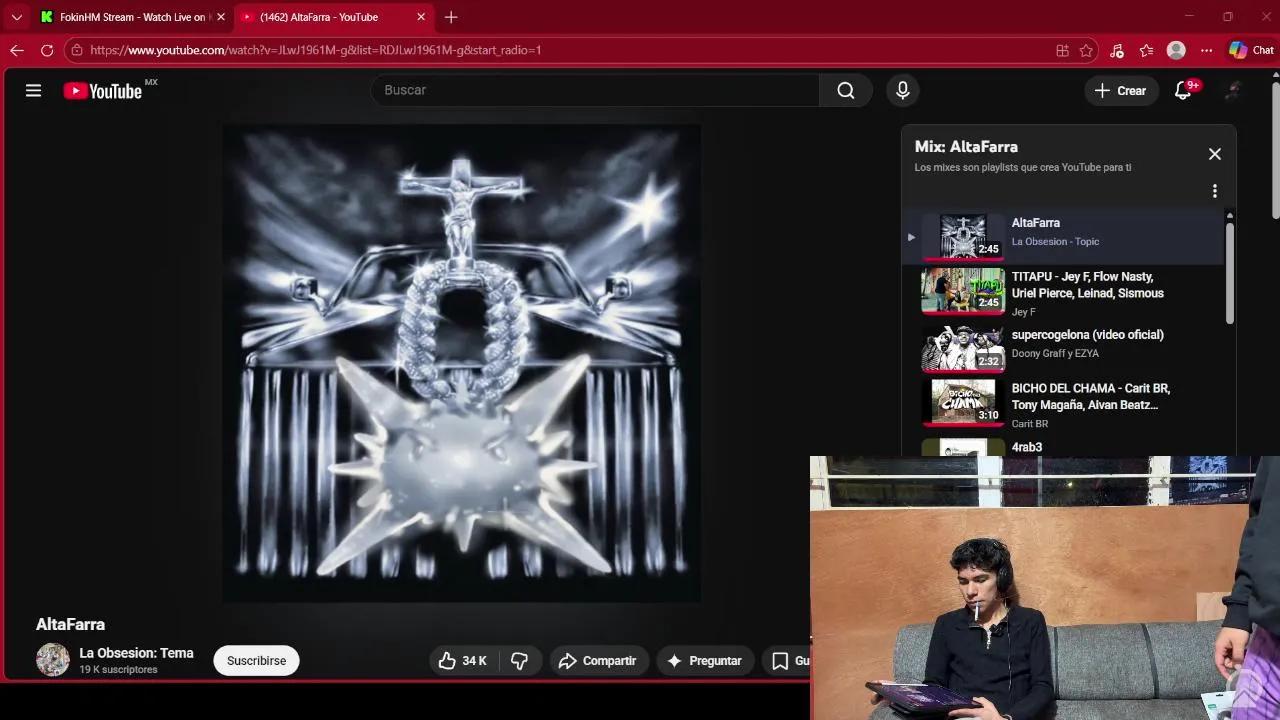Open the Crear create menu
The height and width of the screenshot is (720, 1280).
(x=1120, y=90)
